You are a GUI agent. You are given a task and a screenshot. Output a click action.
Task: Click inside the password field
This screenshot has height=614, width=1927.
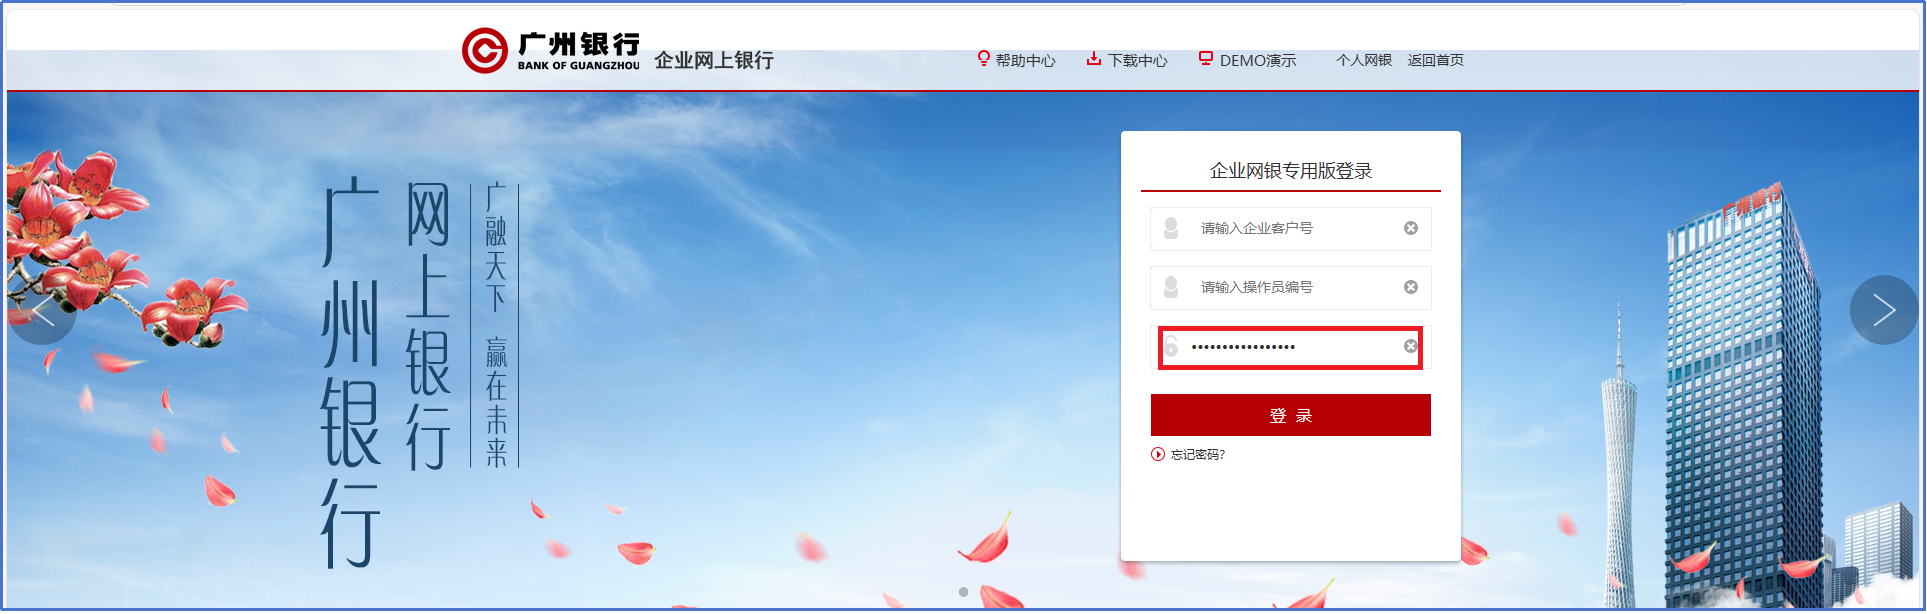(x=1290, y=347)
